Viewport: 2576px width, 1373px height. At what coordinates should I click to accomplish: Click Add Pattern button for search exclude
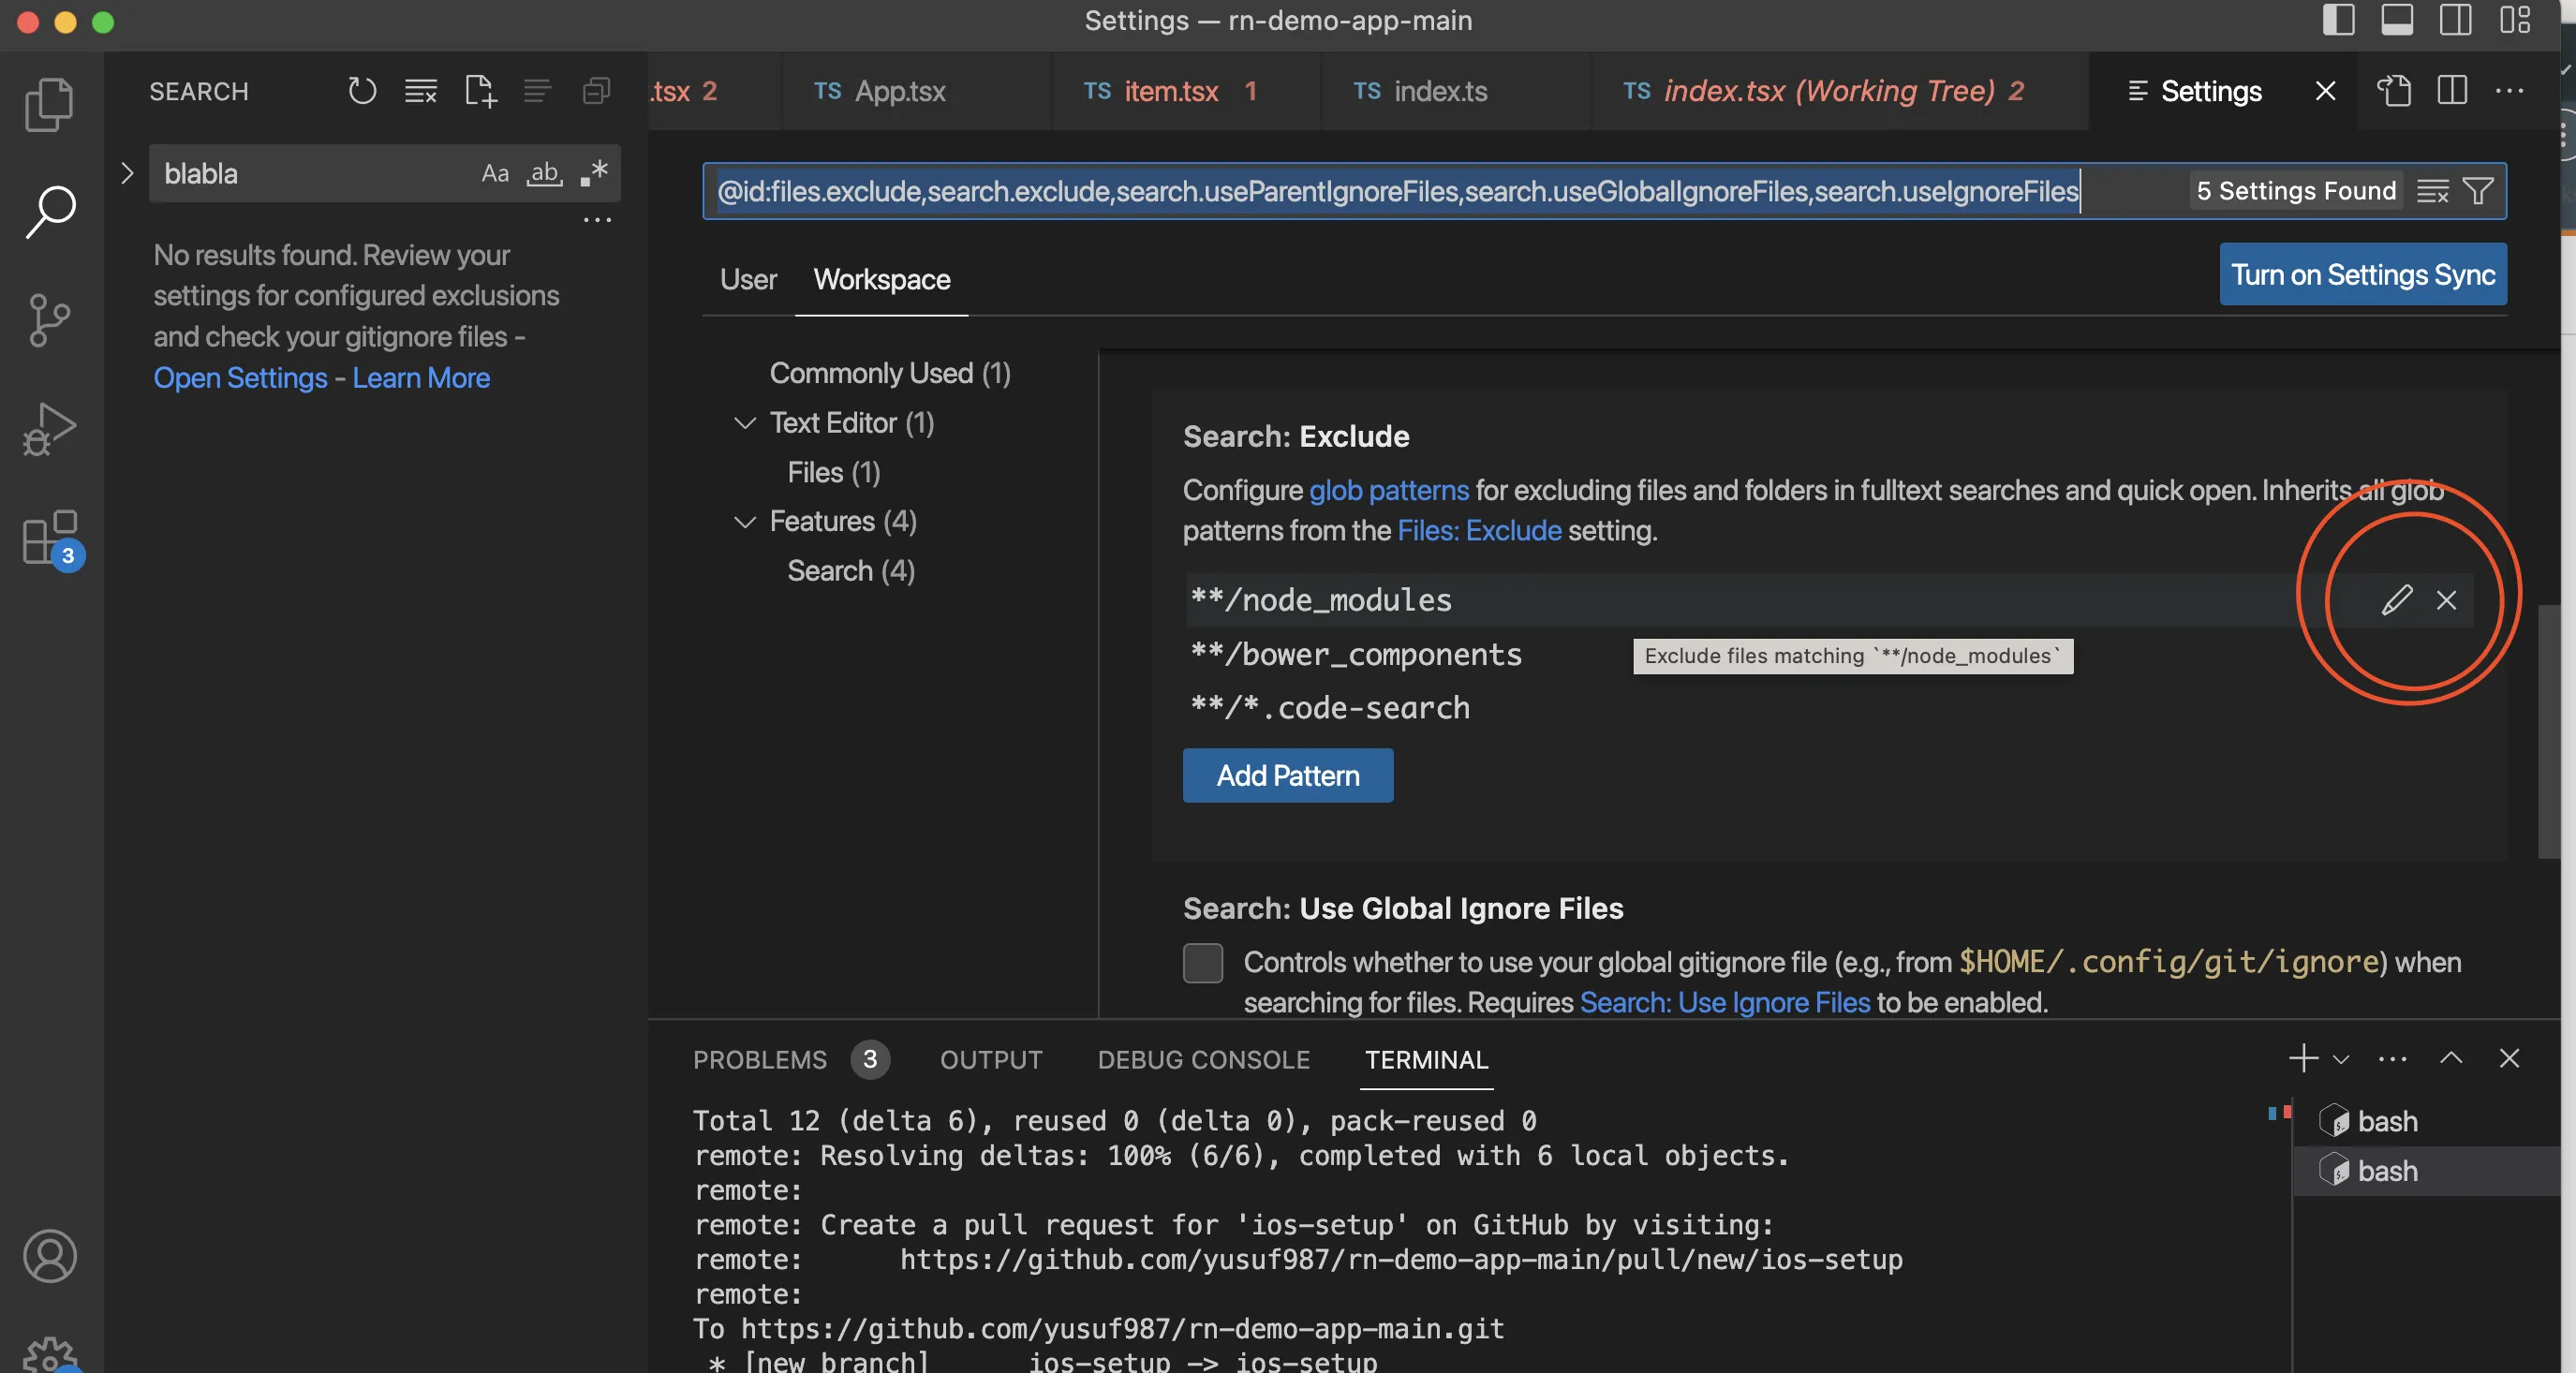point(1288,775)
